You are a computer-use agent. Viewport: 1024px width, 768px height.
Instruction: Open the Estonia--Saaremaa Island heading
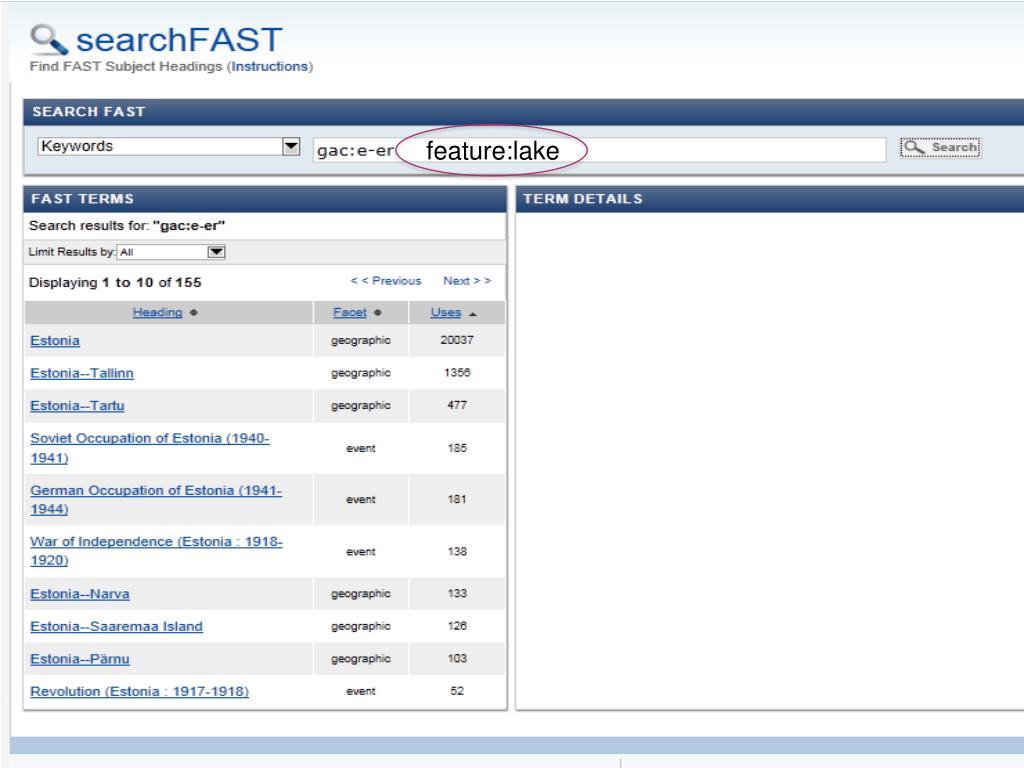pos(116,626)
